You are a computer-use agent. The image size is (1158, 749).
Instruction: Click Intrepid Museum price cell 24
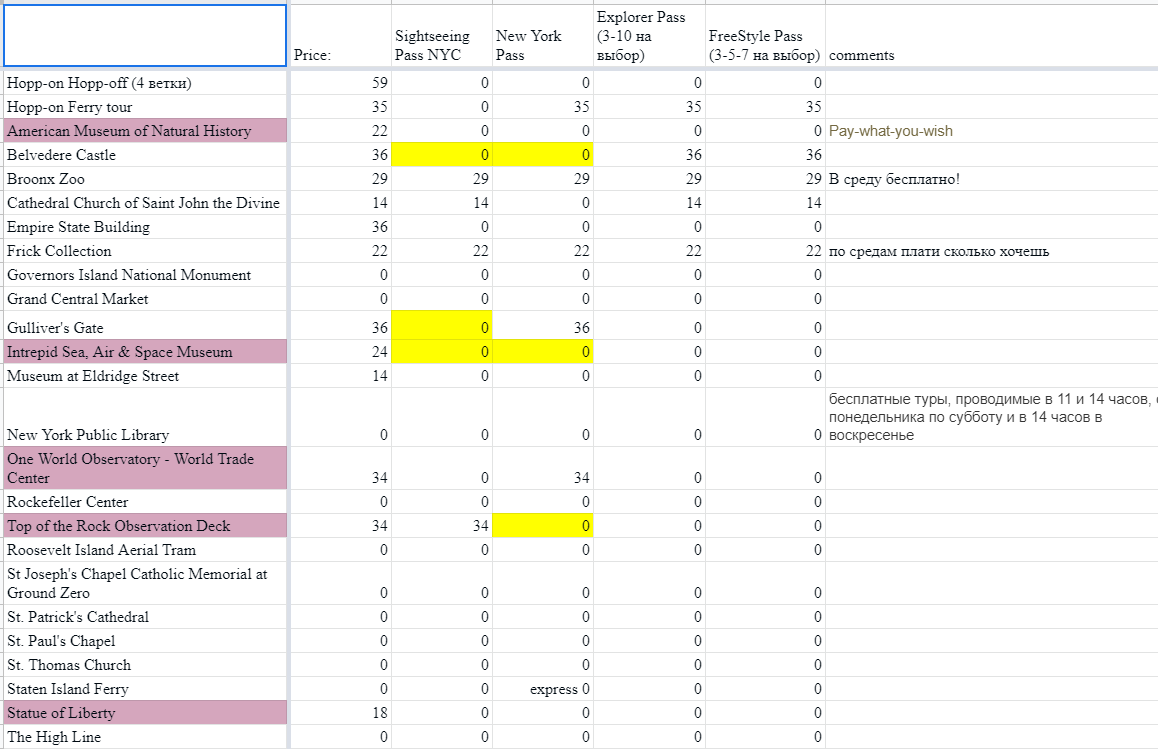point(340,352)
